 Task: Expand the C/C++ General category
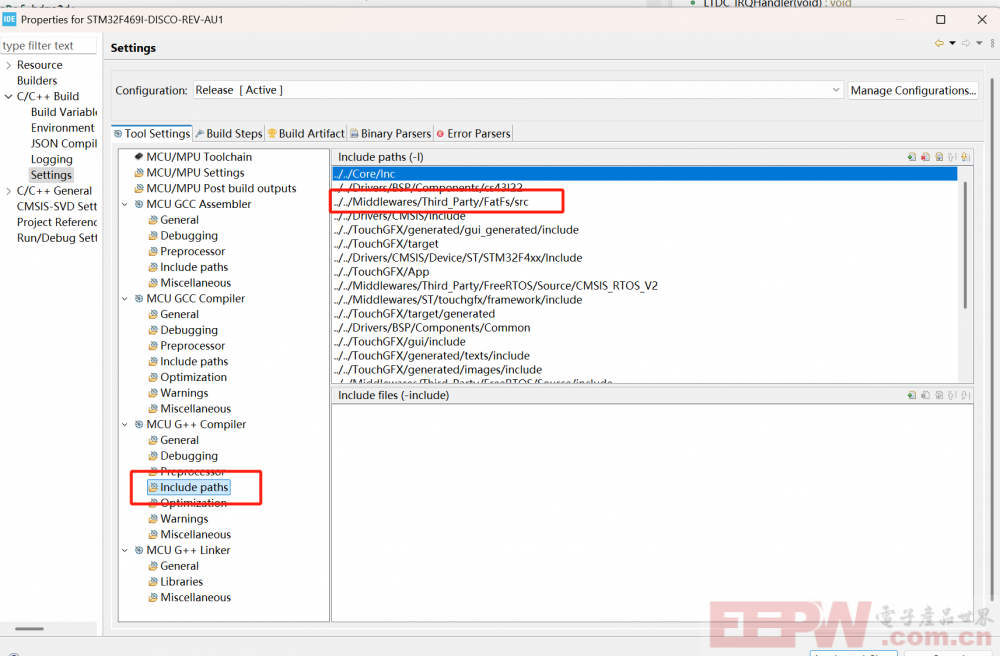pos(8,191)
